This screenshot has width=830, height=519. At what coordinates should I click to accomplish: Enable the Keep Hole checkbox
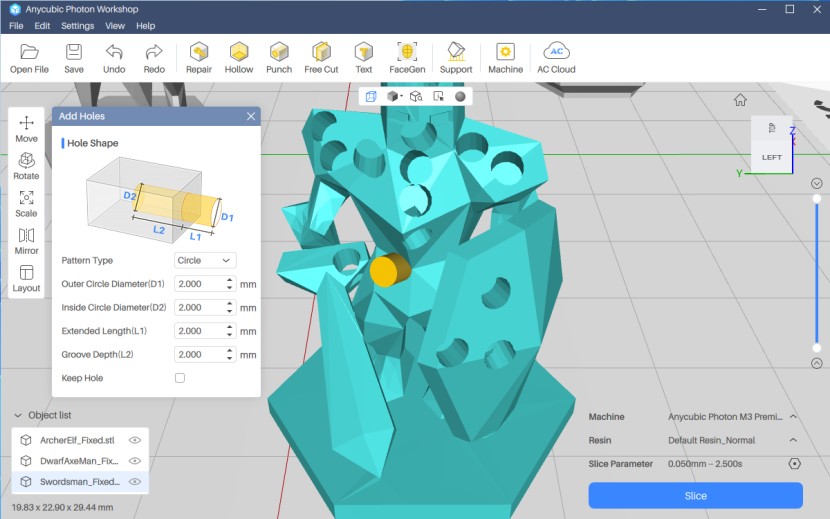(180, 378)
